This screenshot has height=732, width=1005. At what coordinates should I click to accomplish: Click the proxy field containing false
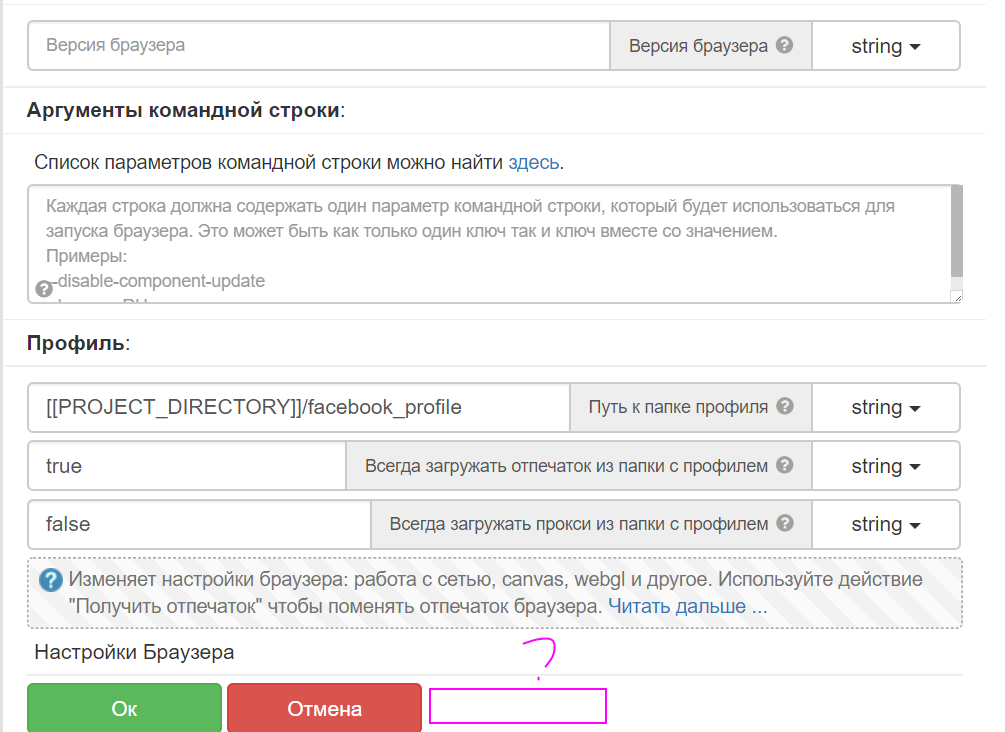click(x=199, y=524)
